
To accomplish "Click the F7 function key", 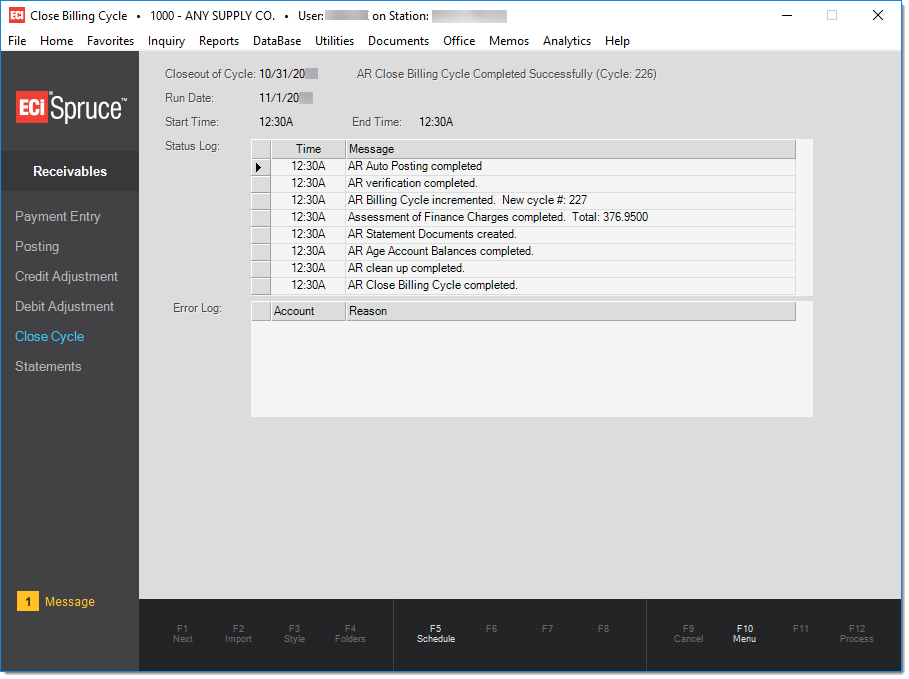I will tap(547, 629).
